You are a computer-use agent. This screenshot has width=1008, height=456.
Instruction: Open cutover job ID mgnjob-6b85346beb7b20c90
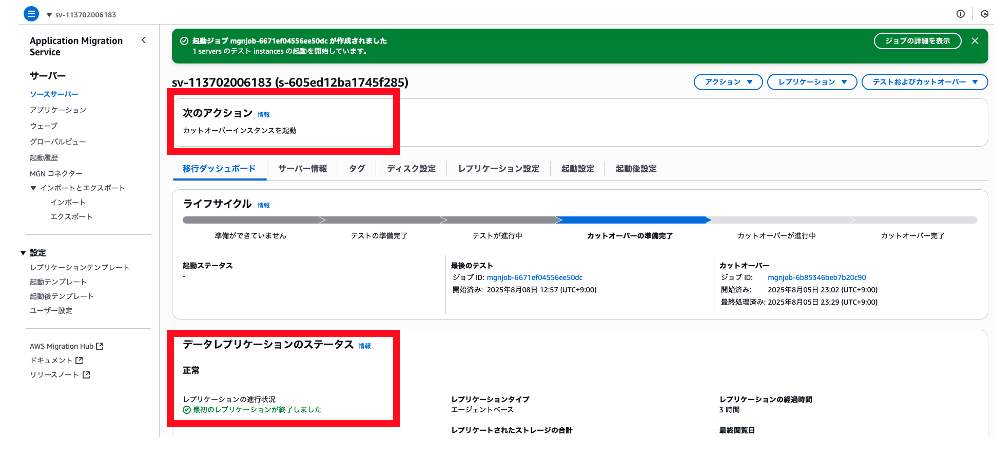pyautogui.click(x=817, y=277)
